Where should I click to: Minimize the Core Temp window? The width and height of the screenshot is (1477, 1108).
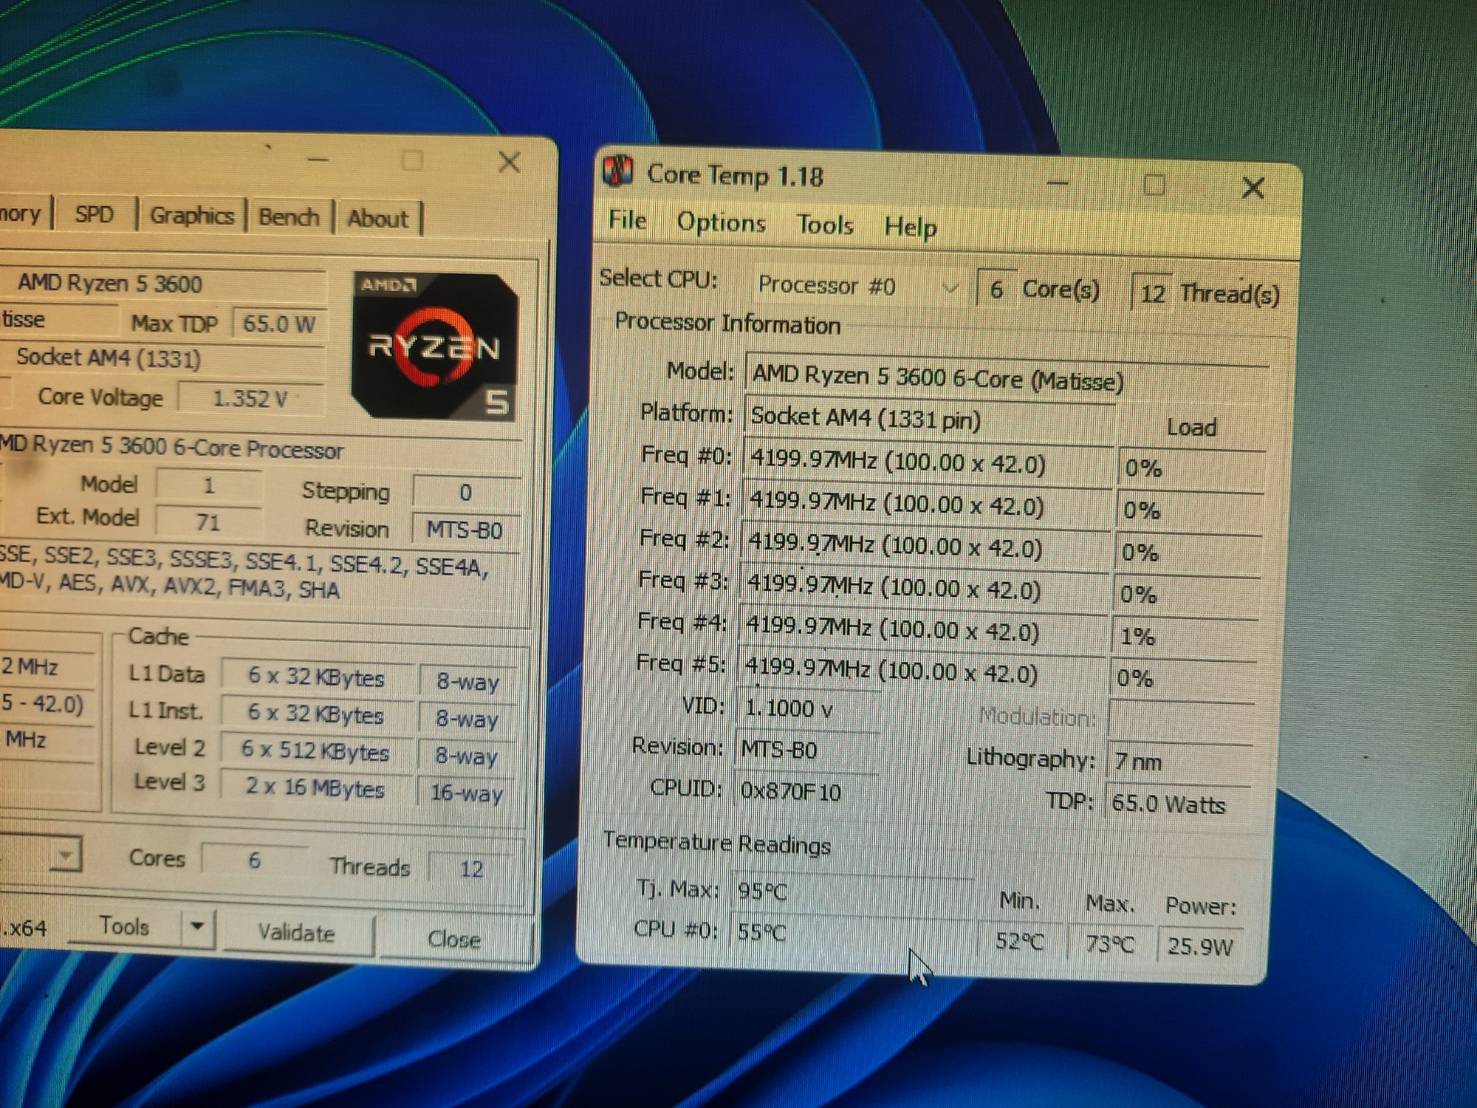(x=1058, y=183)
